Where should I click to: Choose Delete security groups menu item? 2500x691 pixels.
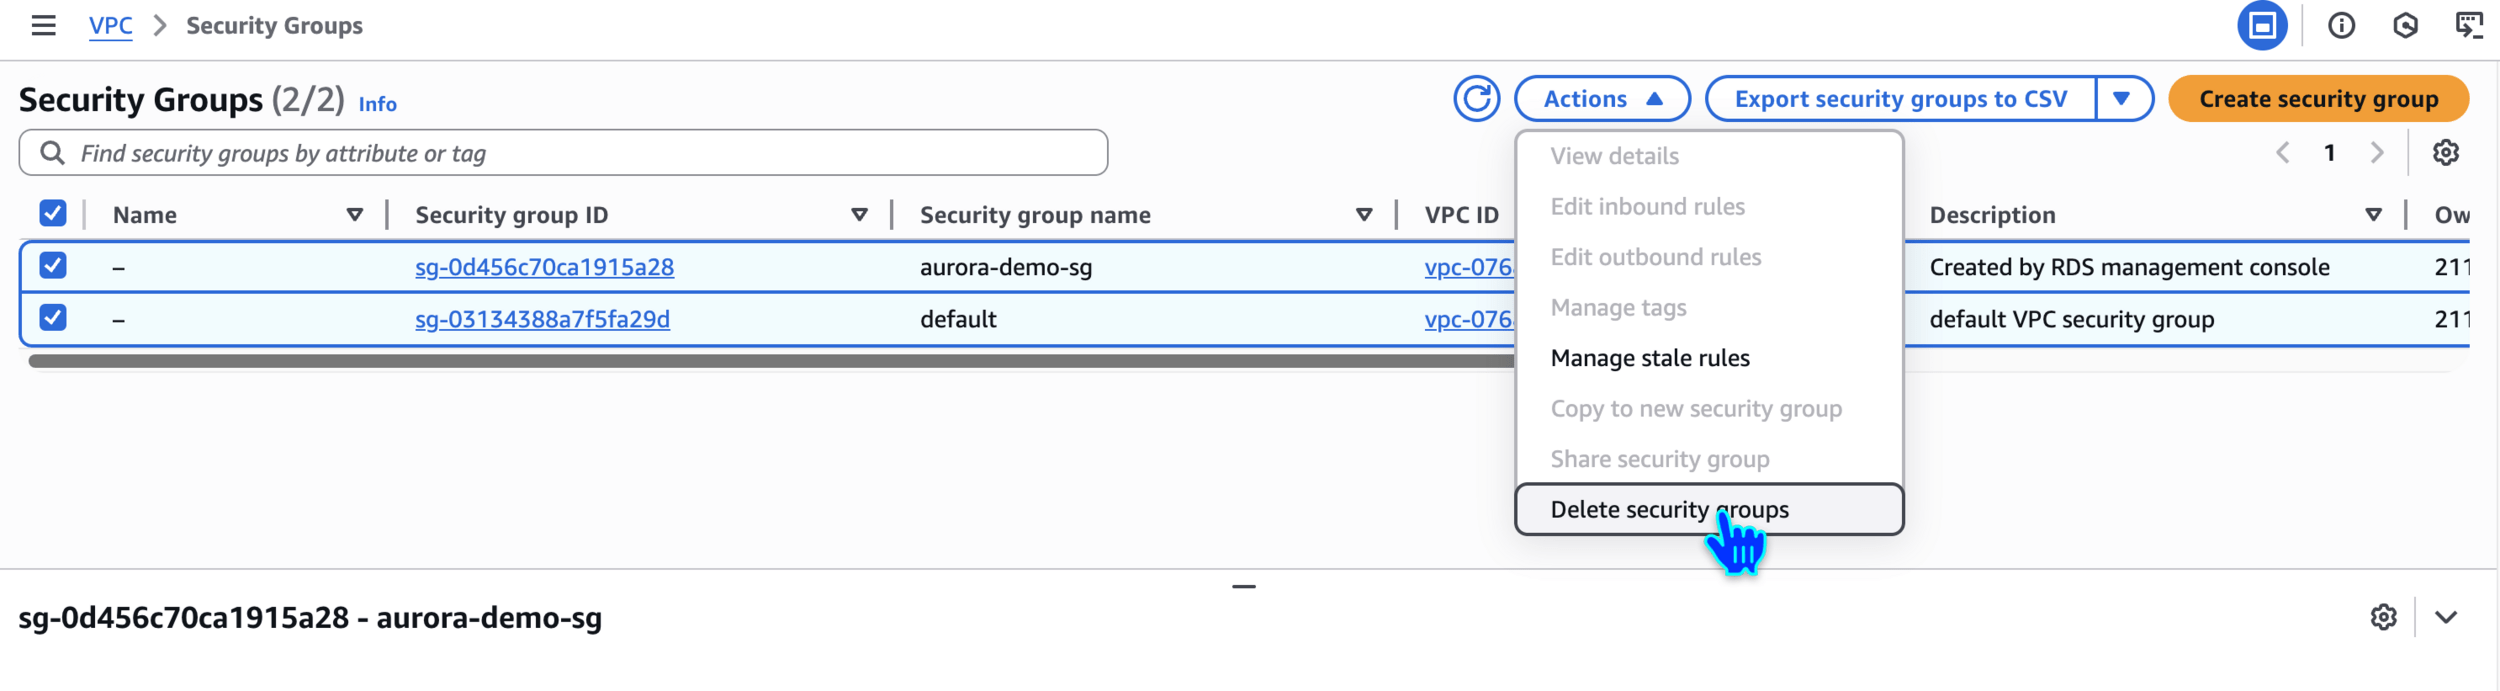(x=1669, y=509)
